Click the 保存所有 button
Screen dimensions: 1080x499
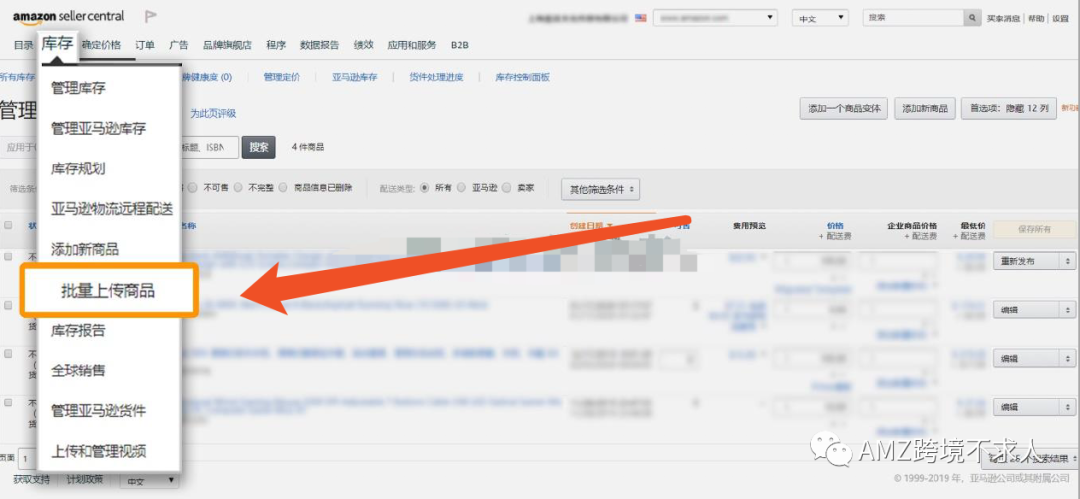[x=1035, y=229]
